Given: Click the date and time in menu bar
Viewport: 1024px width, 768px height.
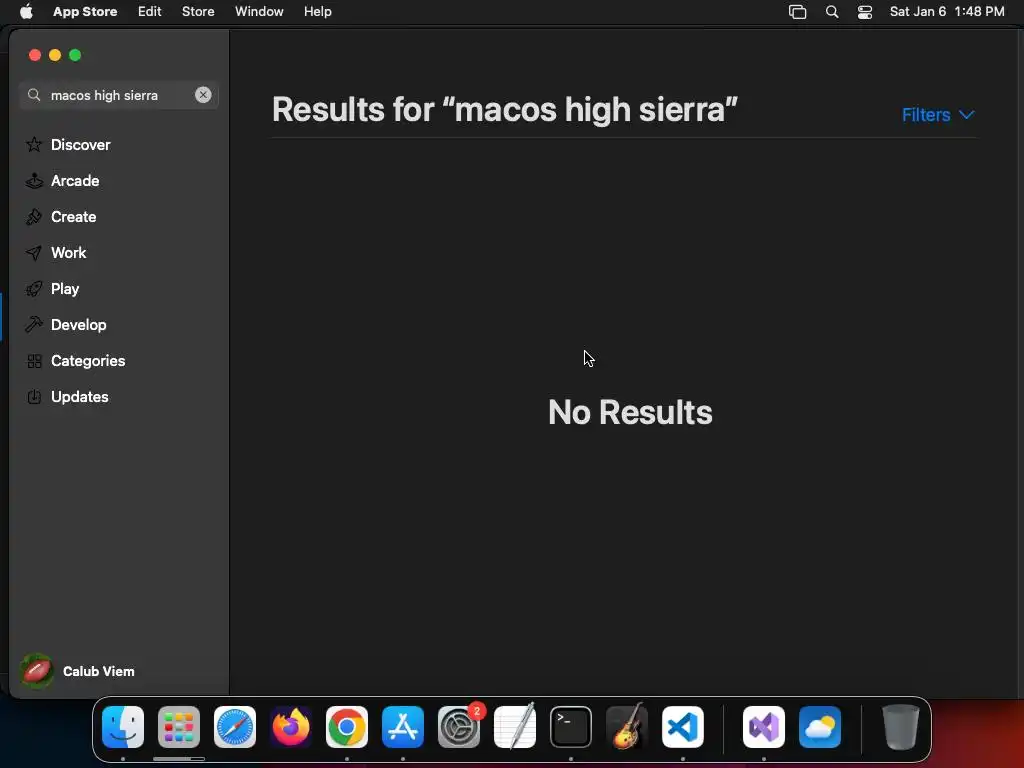Looking at the screenshot, I should pyautogui.click(x=947, y=12).
